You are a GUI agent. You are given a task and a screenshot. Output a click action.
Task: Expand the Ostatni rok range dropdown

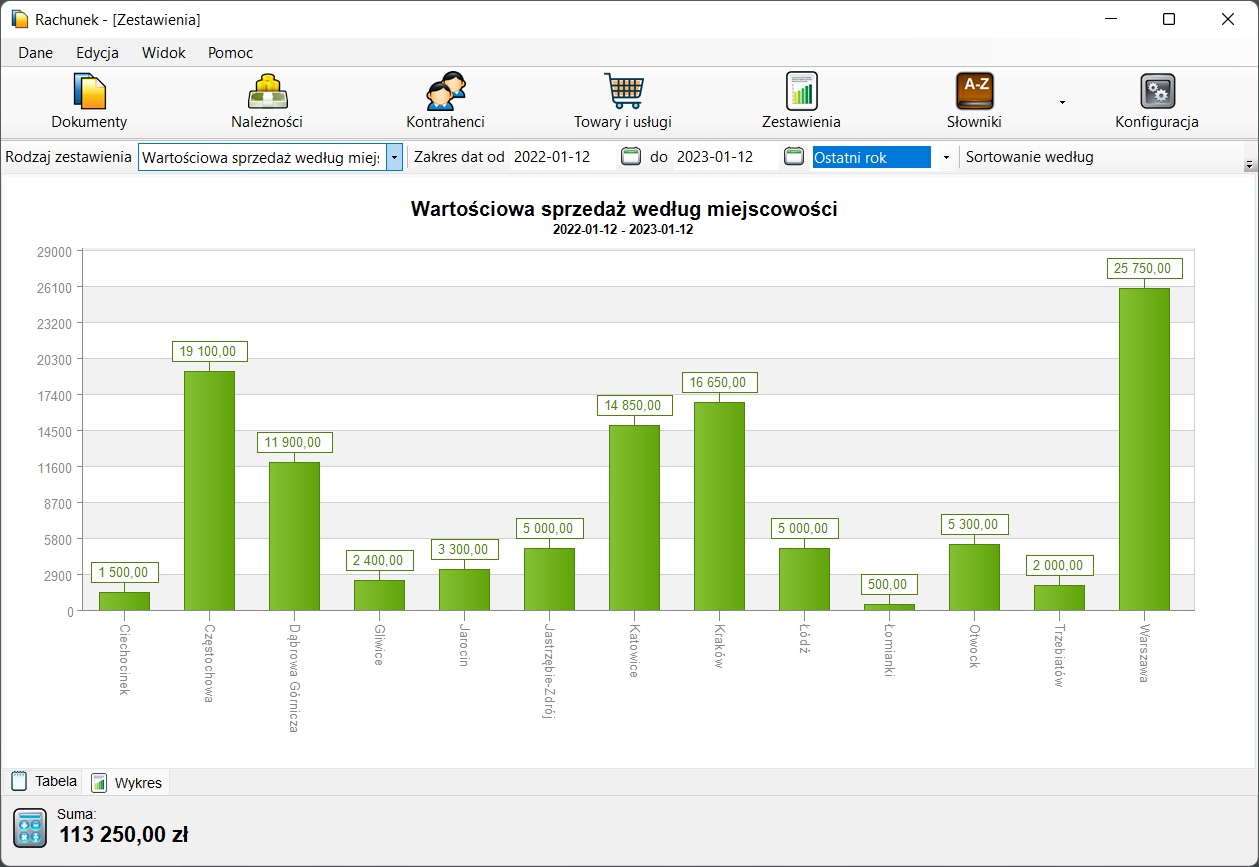[x=946, y=158]
